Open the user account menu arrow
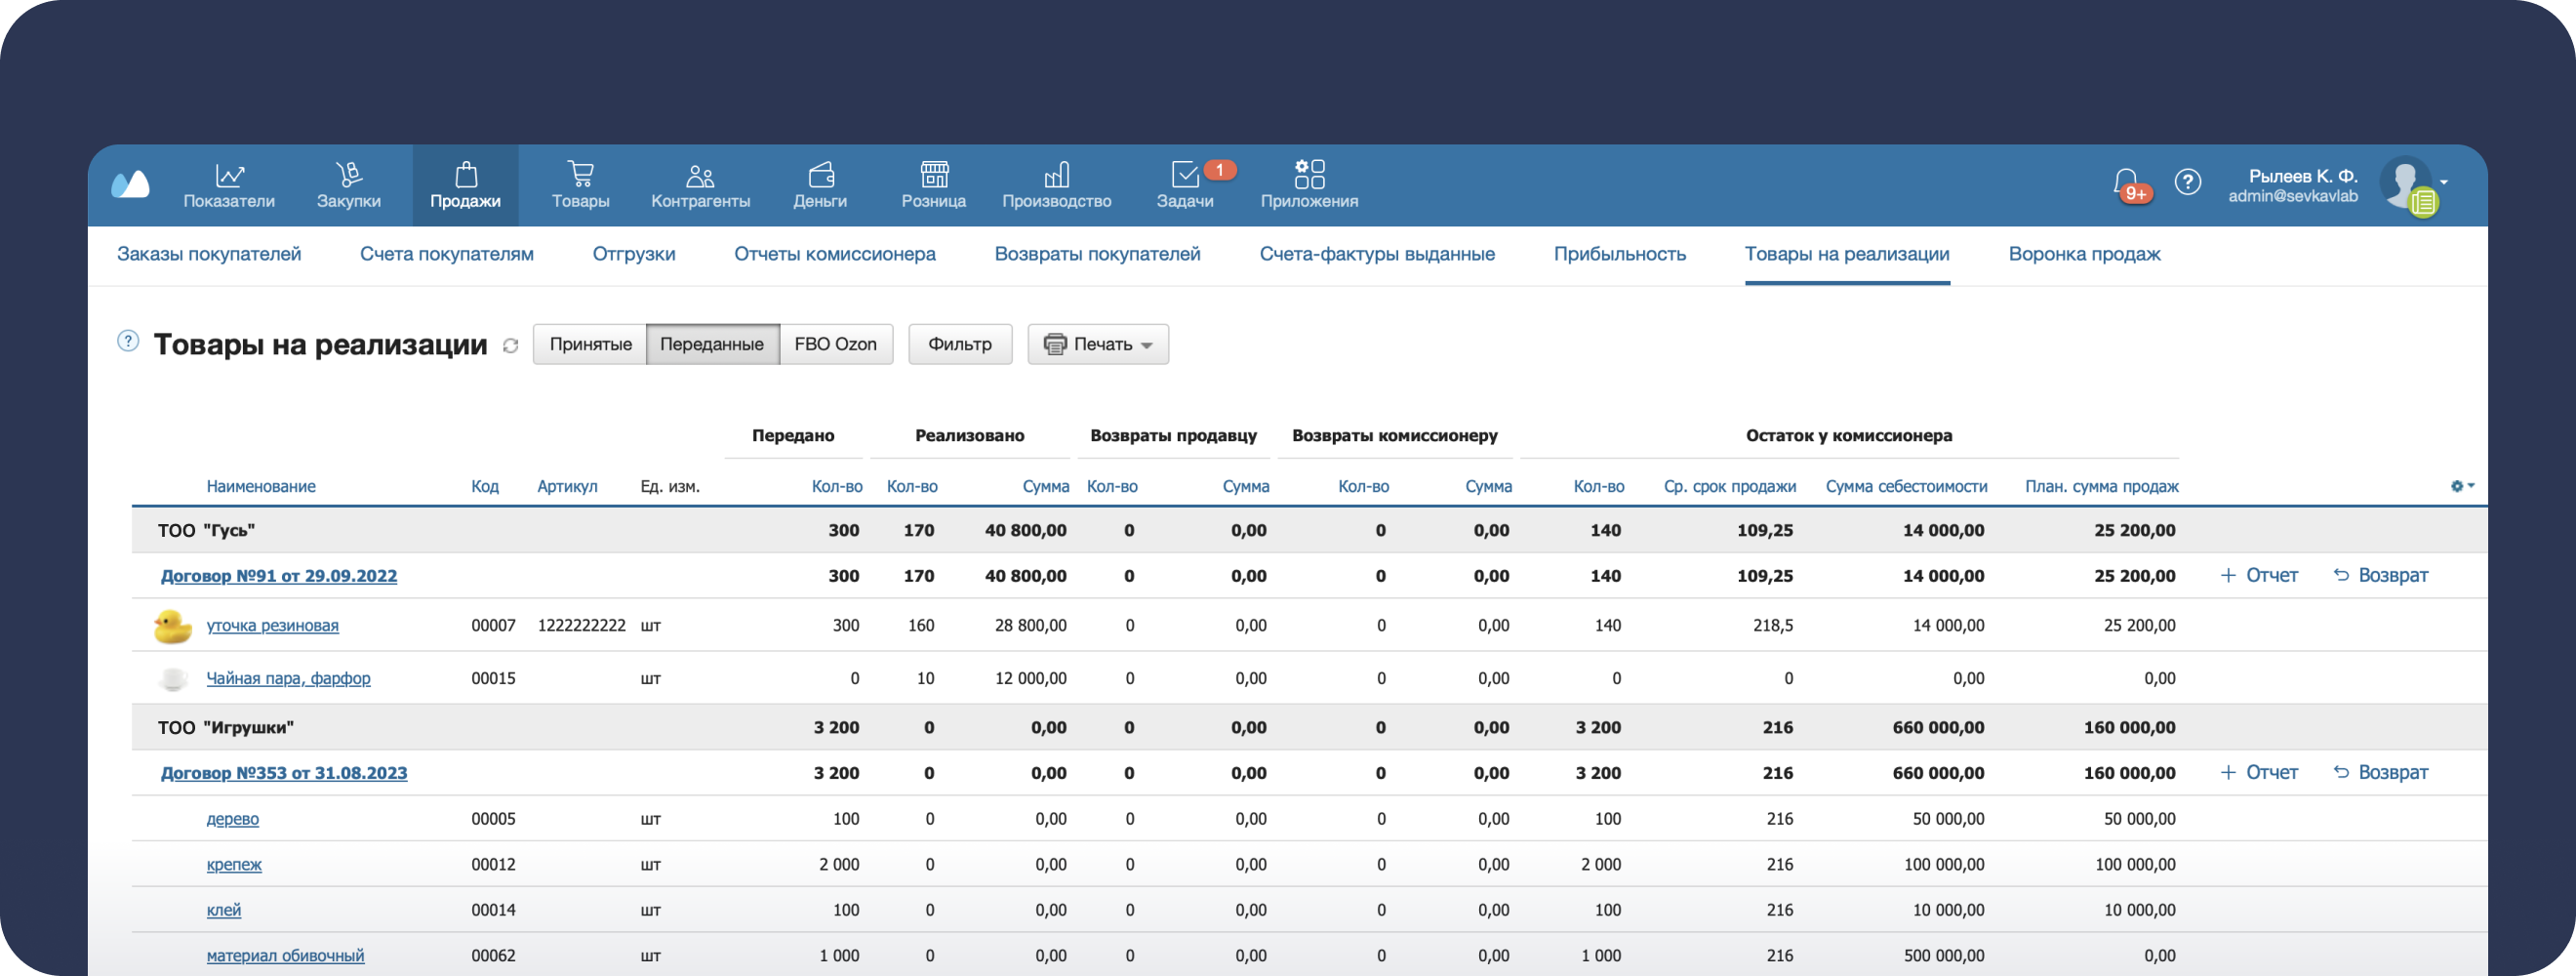This screenshot has height=976, width=2576. coord(2444,182)
